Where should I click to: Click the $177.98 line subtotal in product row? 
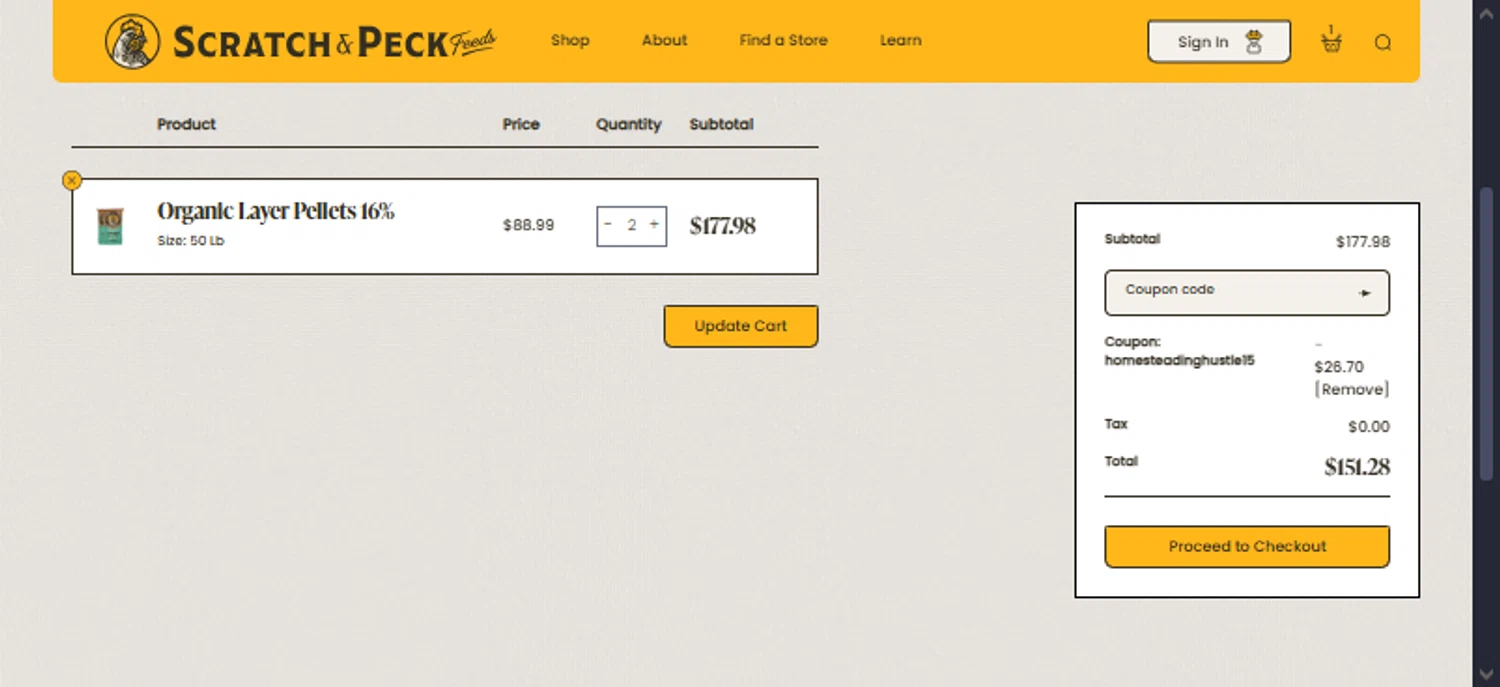tap(723, 226)
